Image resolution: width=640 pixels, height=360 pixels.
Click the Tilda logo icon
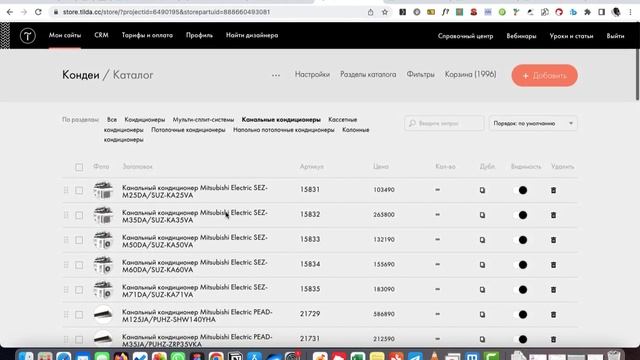point(28,36)
